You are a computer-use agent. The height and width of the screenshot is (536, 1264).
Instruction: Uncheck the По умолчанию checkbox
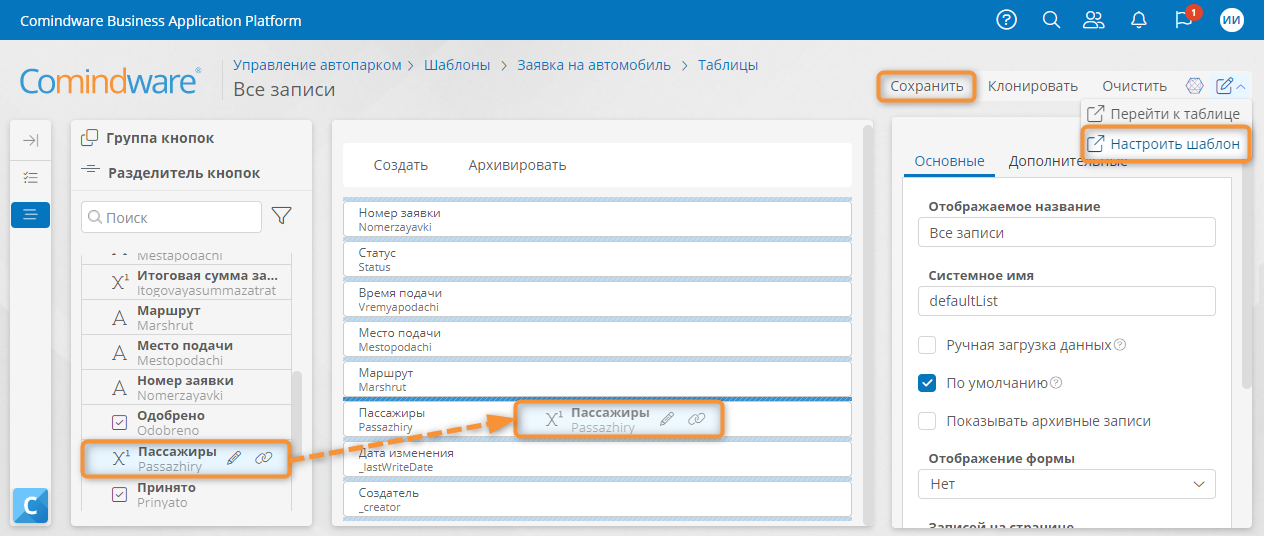point(927,383)
